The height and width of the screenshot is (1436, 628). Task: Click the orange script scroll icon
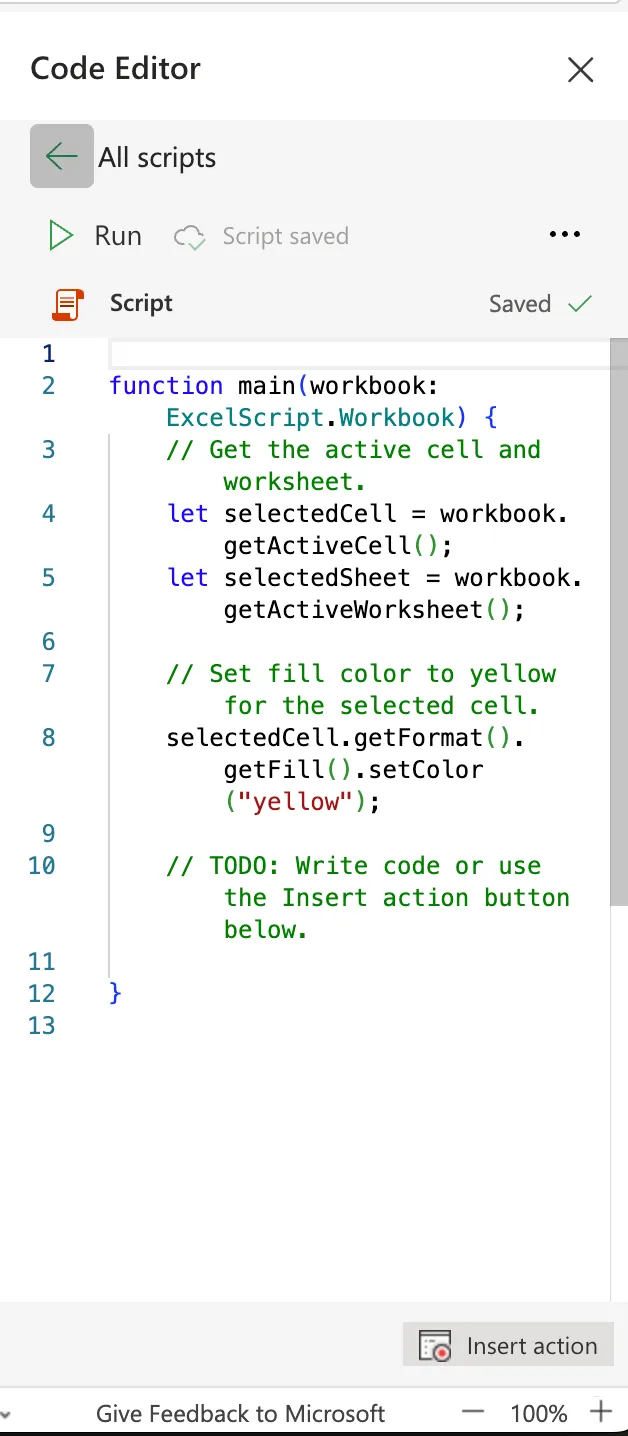(x=68, y=303)
